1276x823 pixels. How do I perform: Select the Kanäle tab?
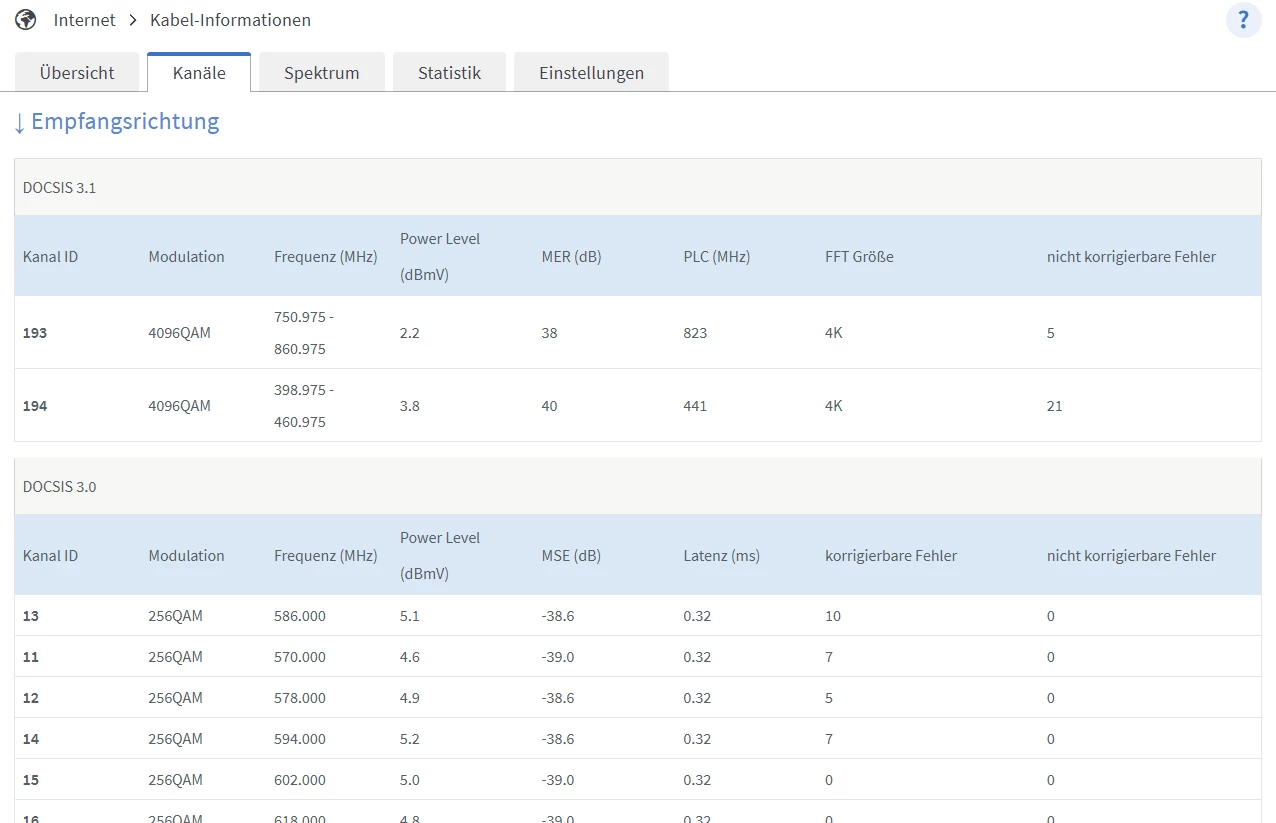(199, 73)
